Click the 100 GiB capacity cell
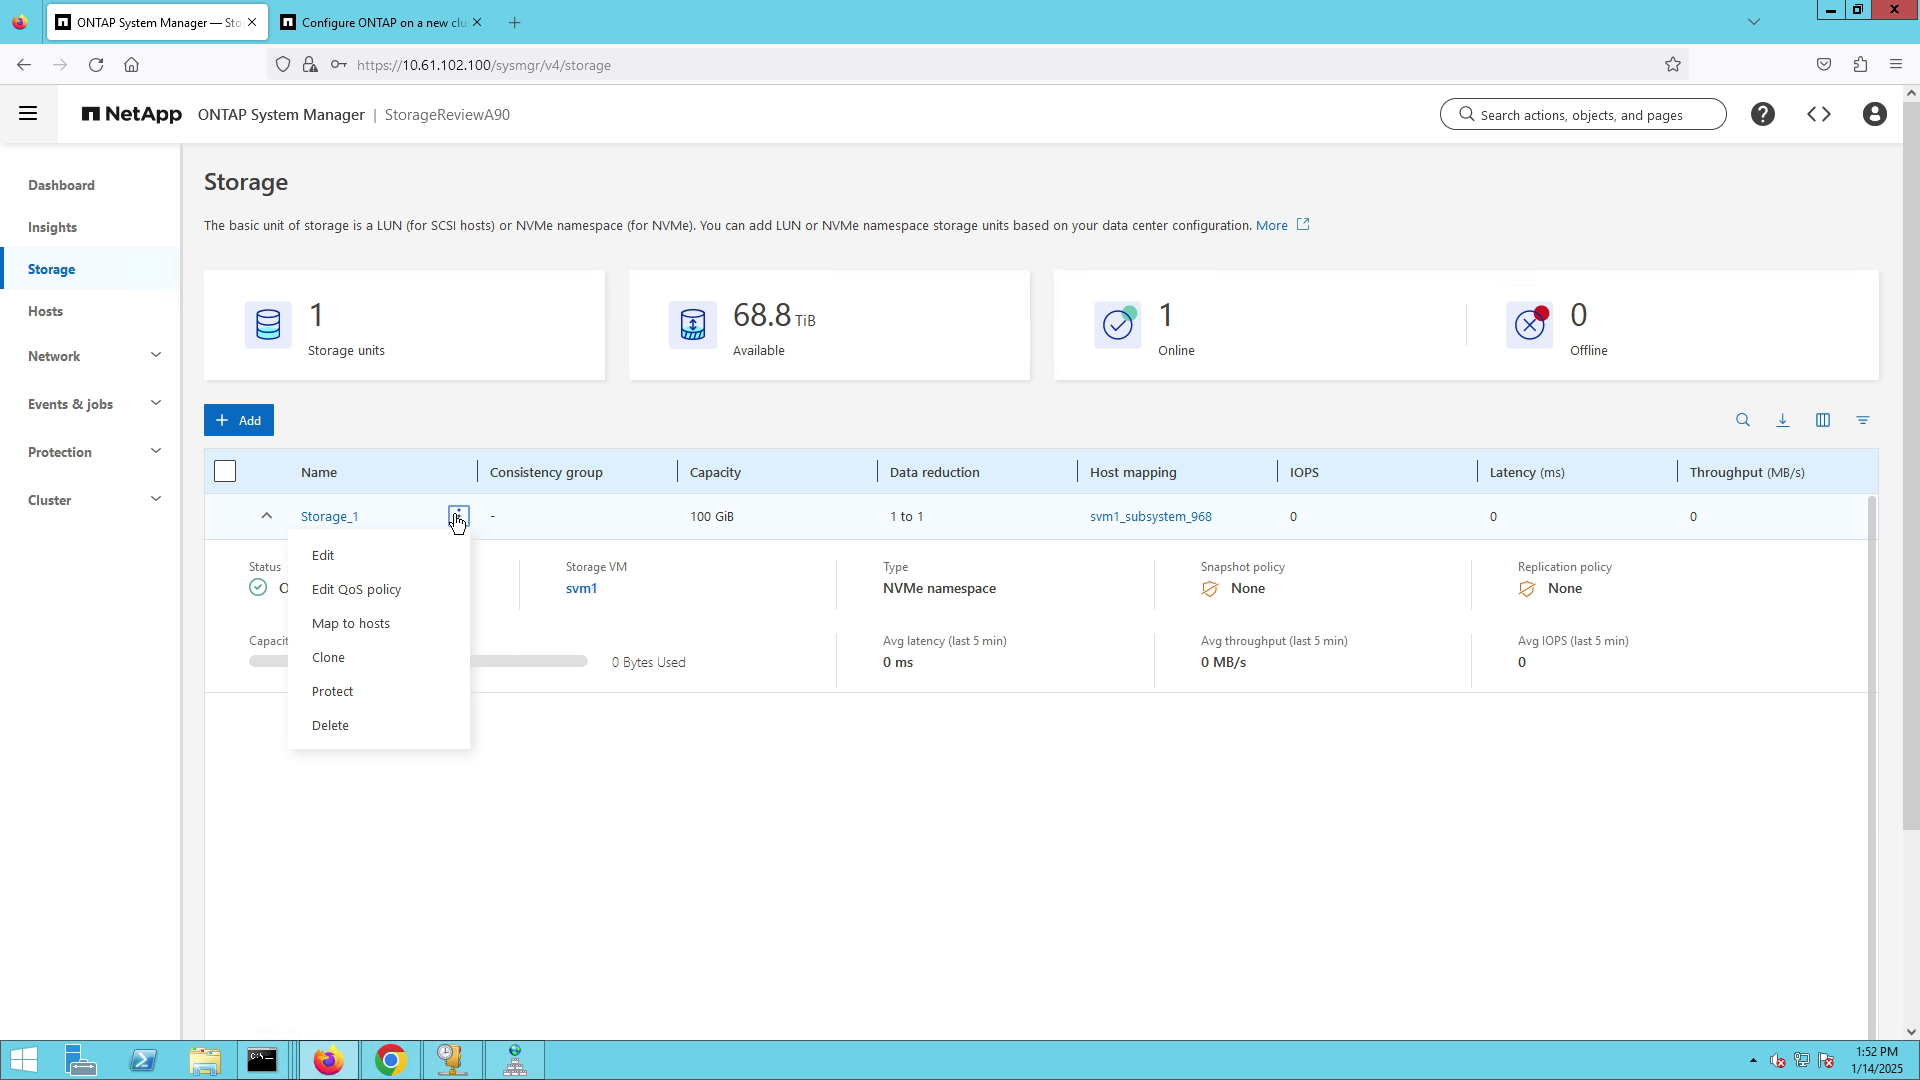The image size is (1920, 1080). (x=711, y=516)
